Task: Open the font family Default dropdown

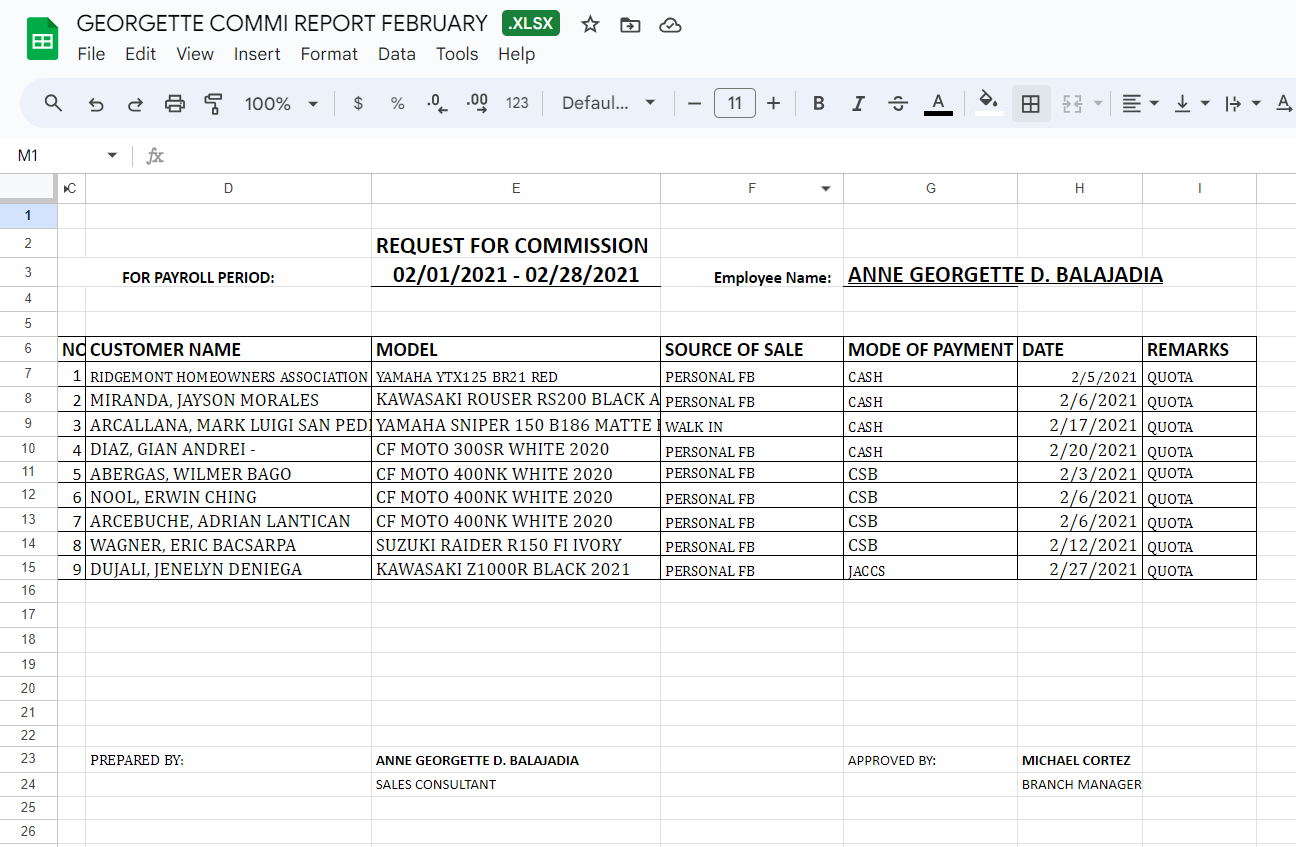Action: tap(608, 103)
